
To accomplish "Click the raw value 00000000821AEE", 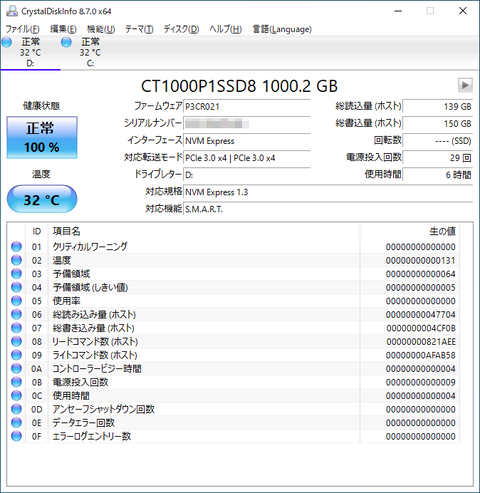I will click(421, 341).
